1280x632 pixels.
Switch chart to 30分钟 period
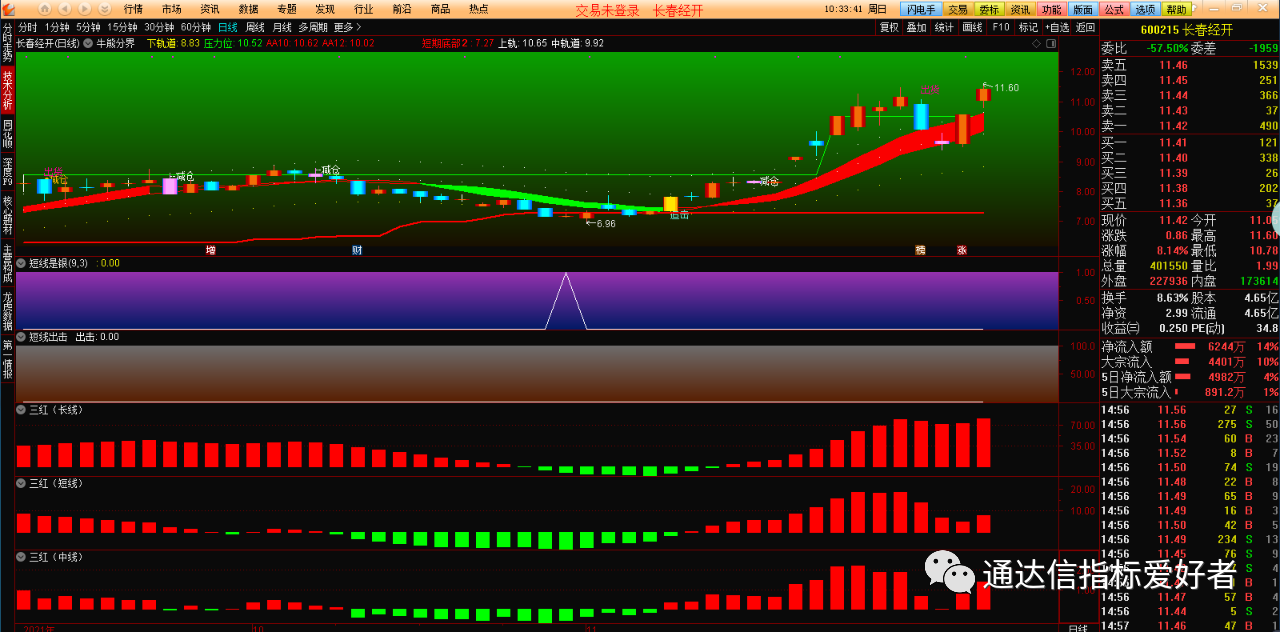pyautogui.click(x=159, y=27)
